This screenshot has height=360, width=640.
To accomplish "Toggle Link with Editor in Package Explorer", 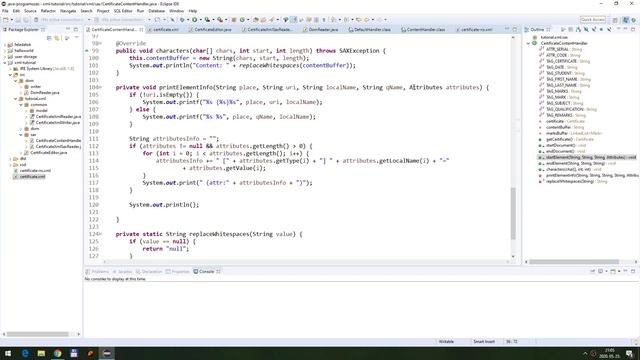I will (x=57, y=38).
